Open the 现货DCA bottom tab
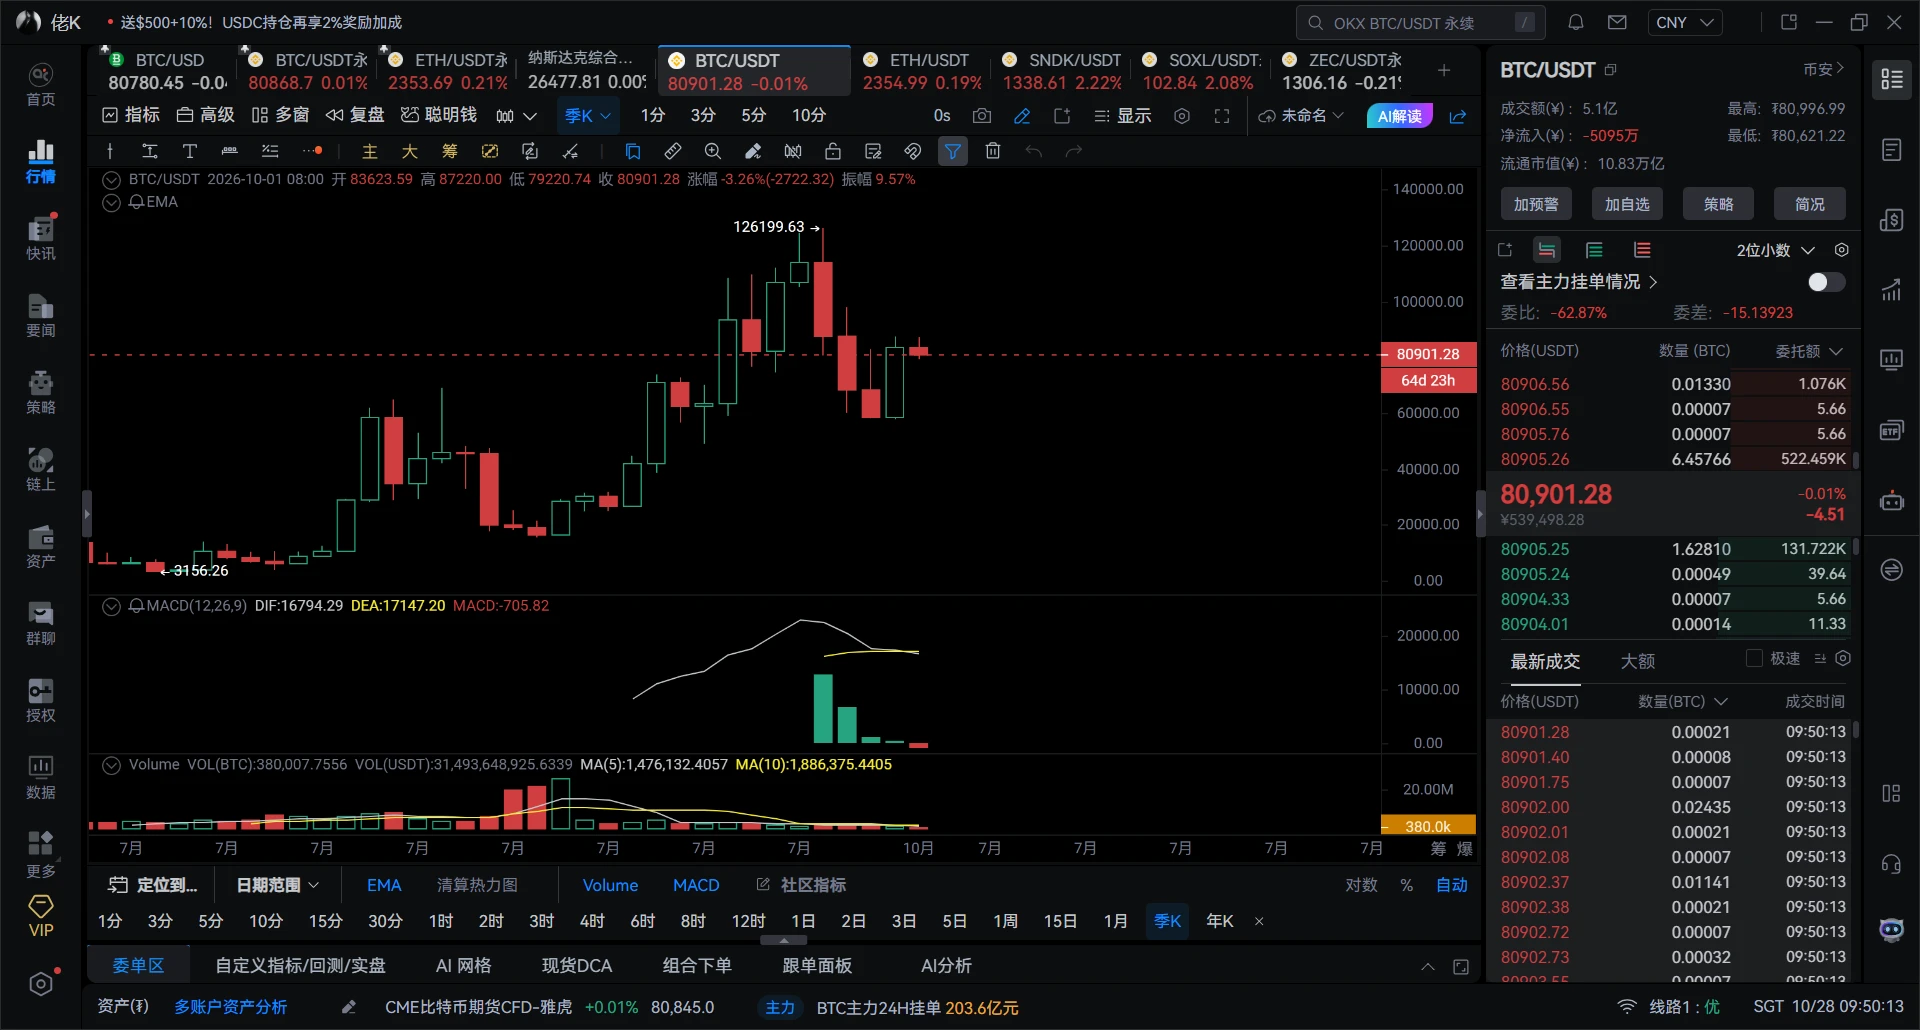The height and width of the screenshot is (1030, 1920). tap(577, 966)
